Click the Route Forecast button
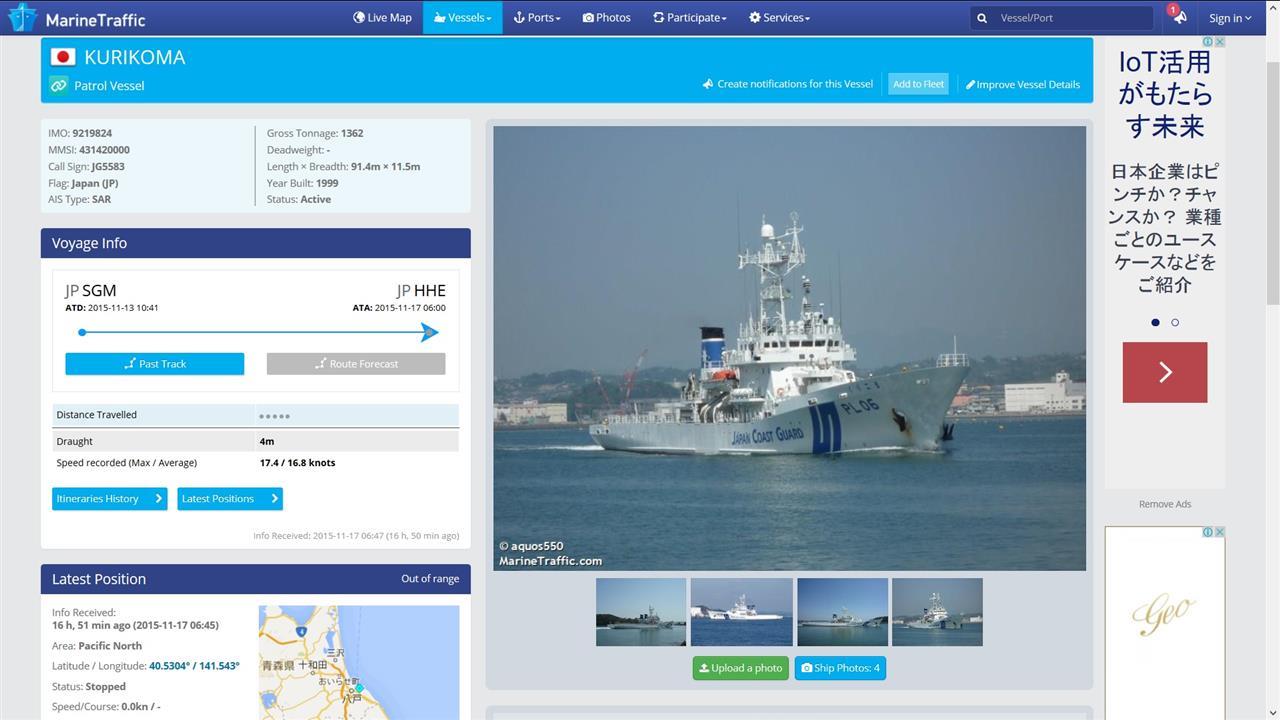This screenshot has height=720, width=1280. pyautogui.click(x=356, y=364)
